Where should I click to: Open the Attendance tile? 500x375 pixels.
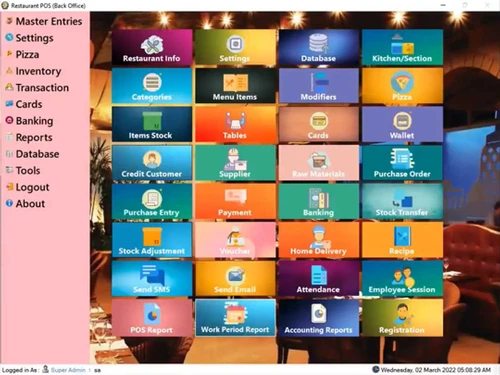[319, 279]
